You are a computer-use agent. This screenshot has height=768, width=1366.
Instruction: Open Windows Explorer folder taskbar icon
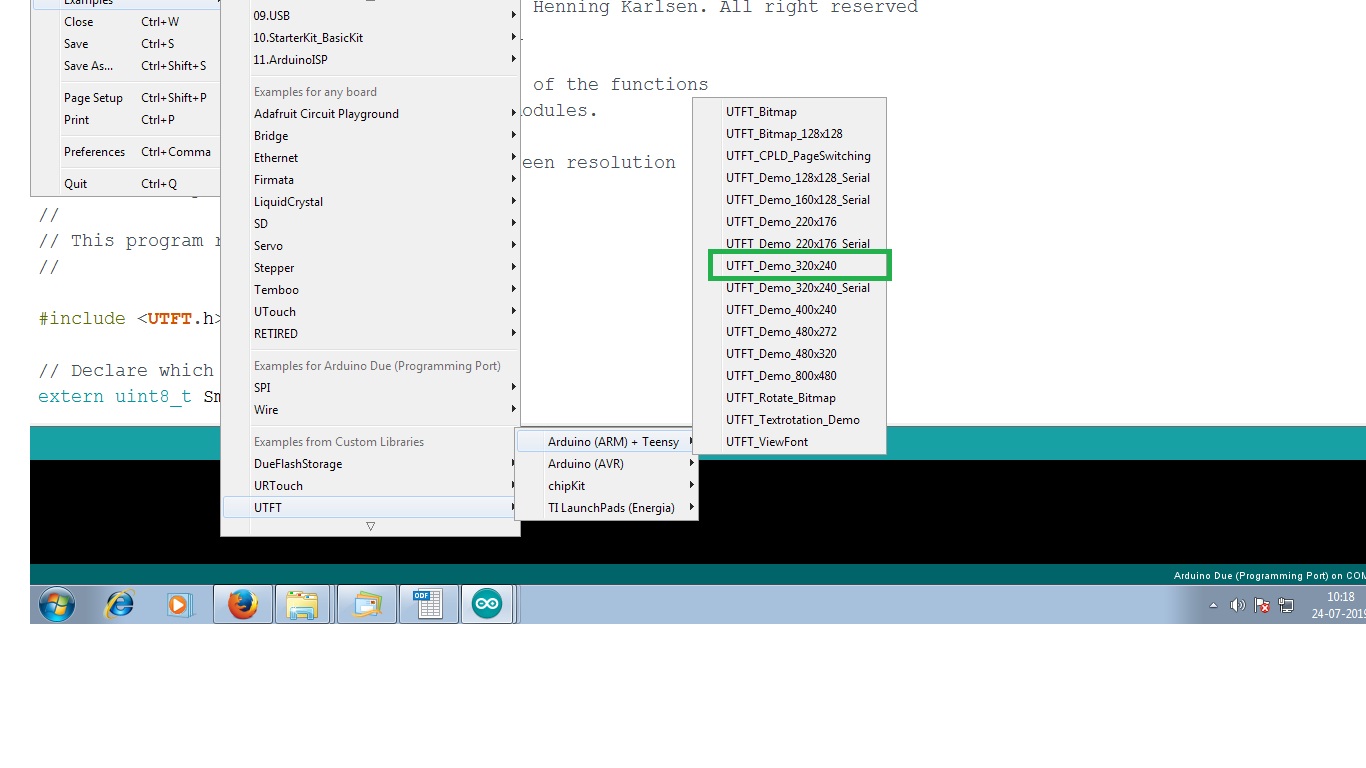click(x=302, y=604)
